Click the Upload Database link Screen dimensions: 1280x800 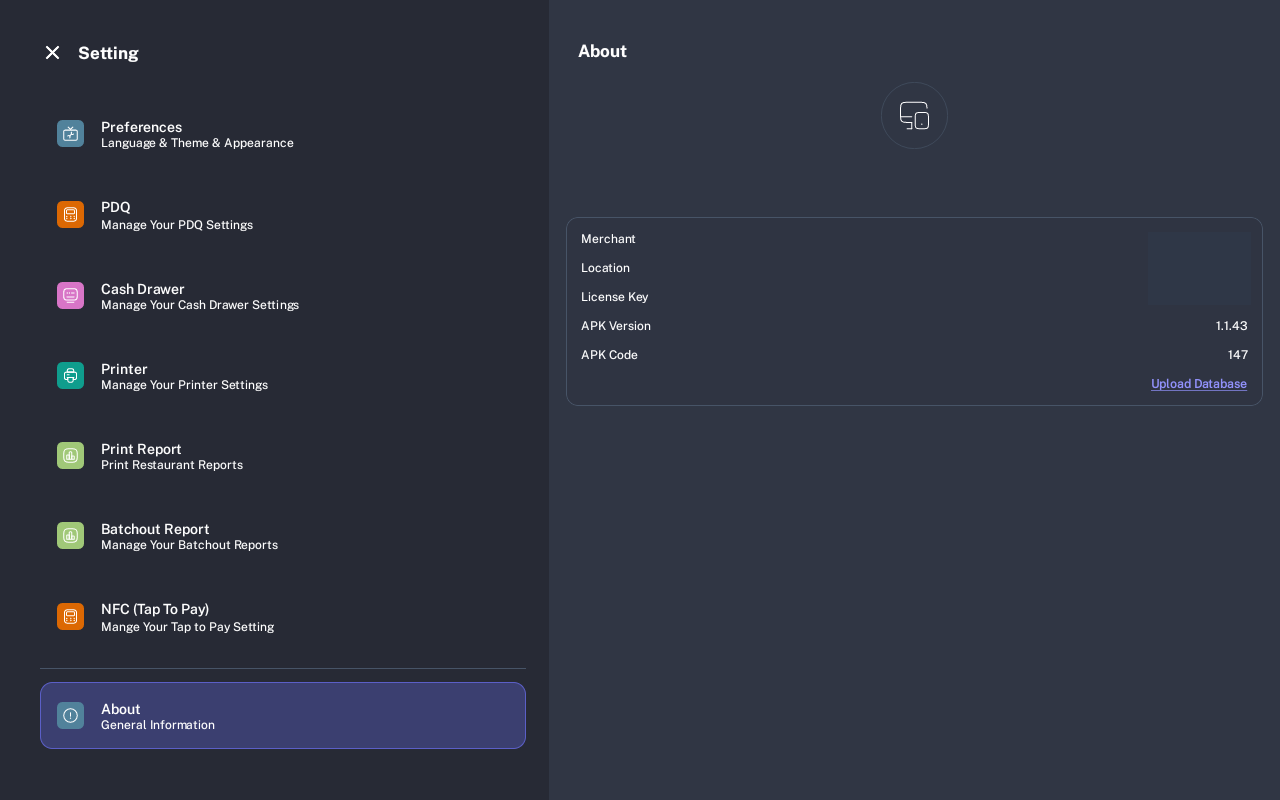pos(1199,384)
